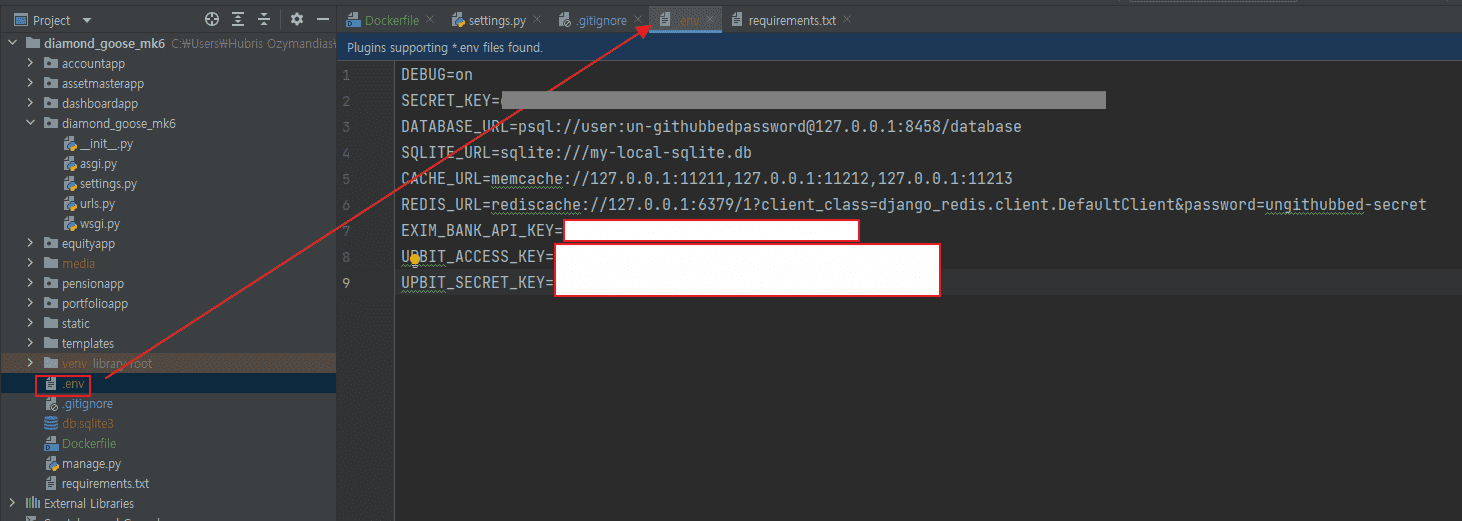1462x521 pixels.
Task: Click the CACHE_URL memcache line
Action: pos(707,179)
